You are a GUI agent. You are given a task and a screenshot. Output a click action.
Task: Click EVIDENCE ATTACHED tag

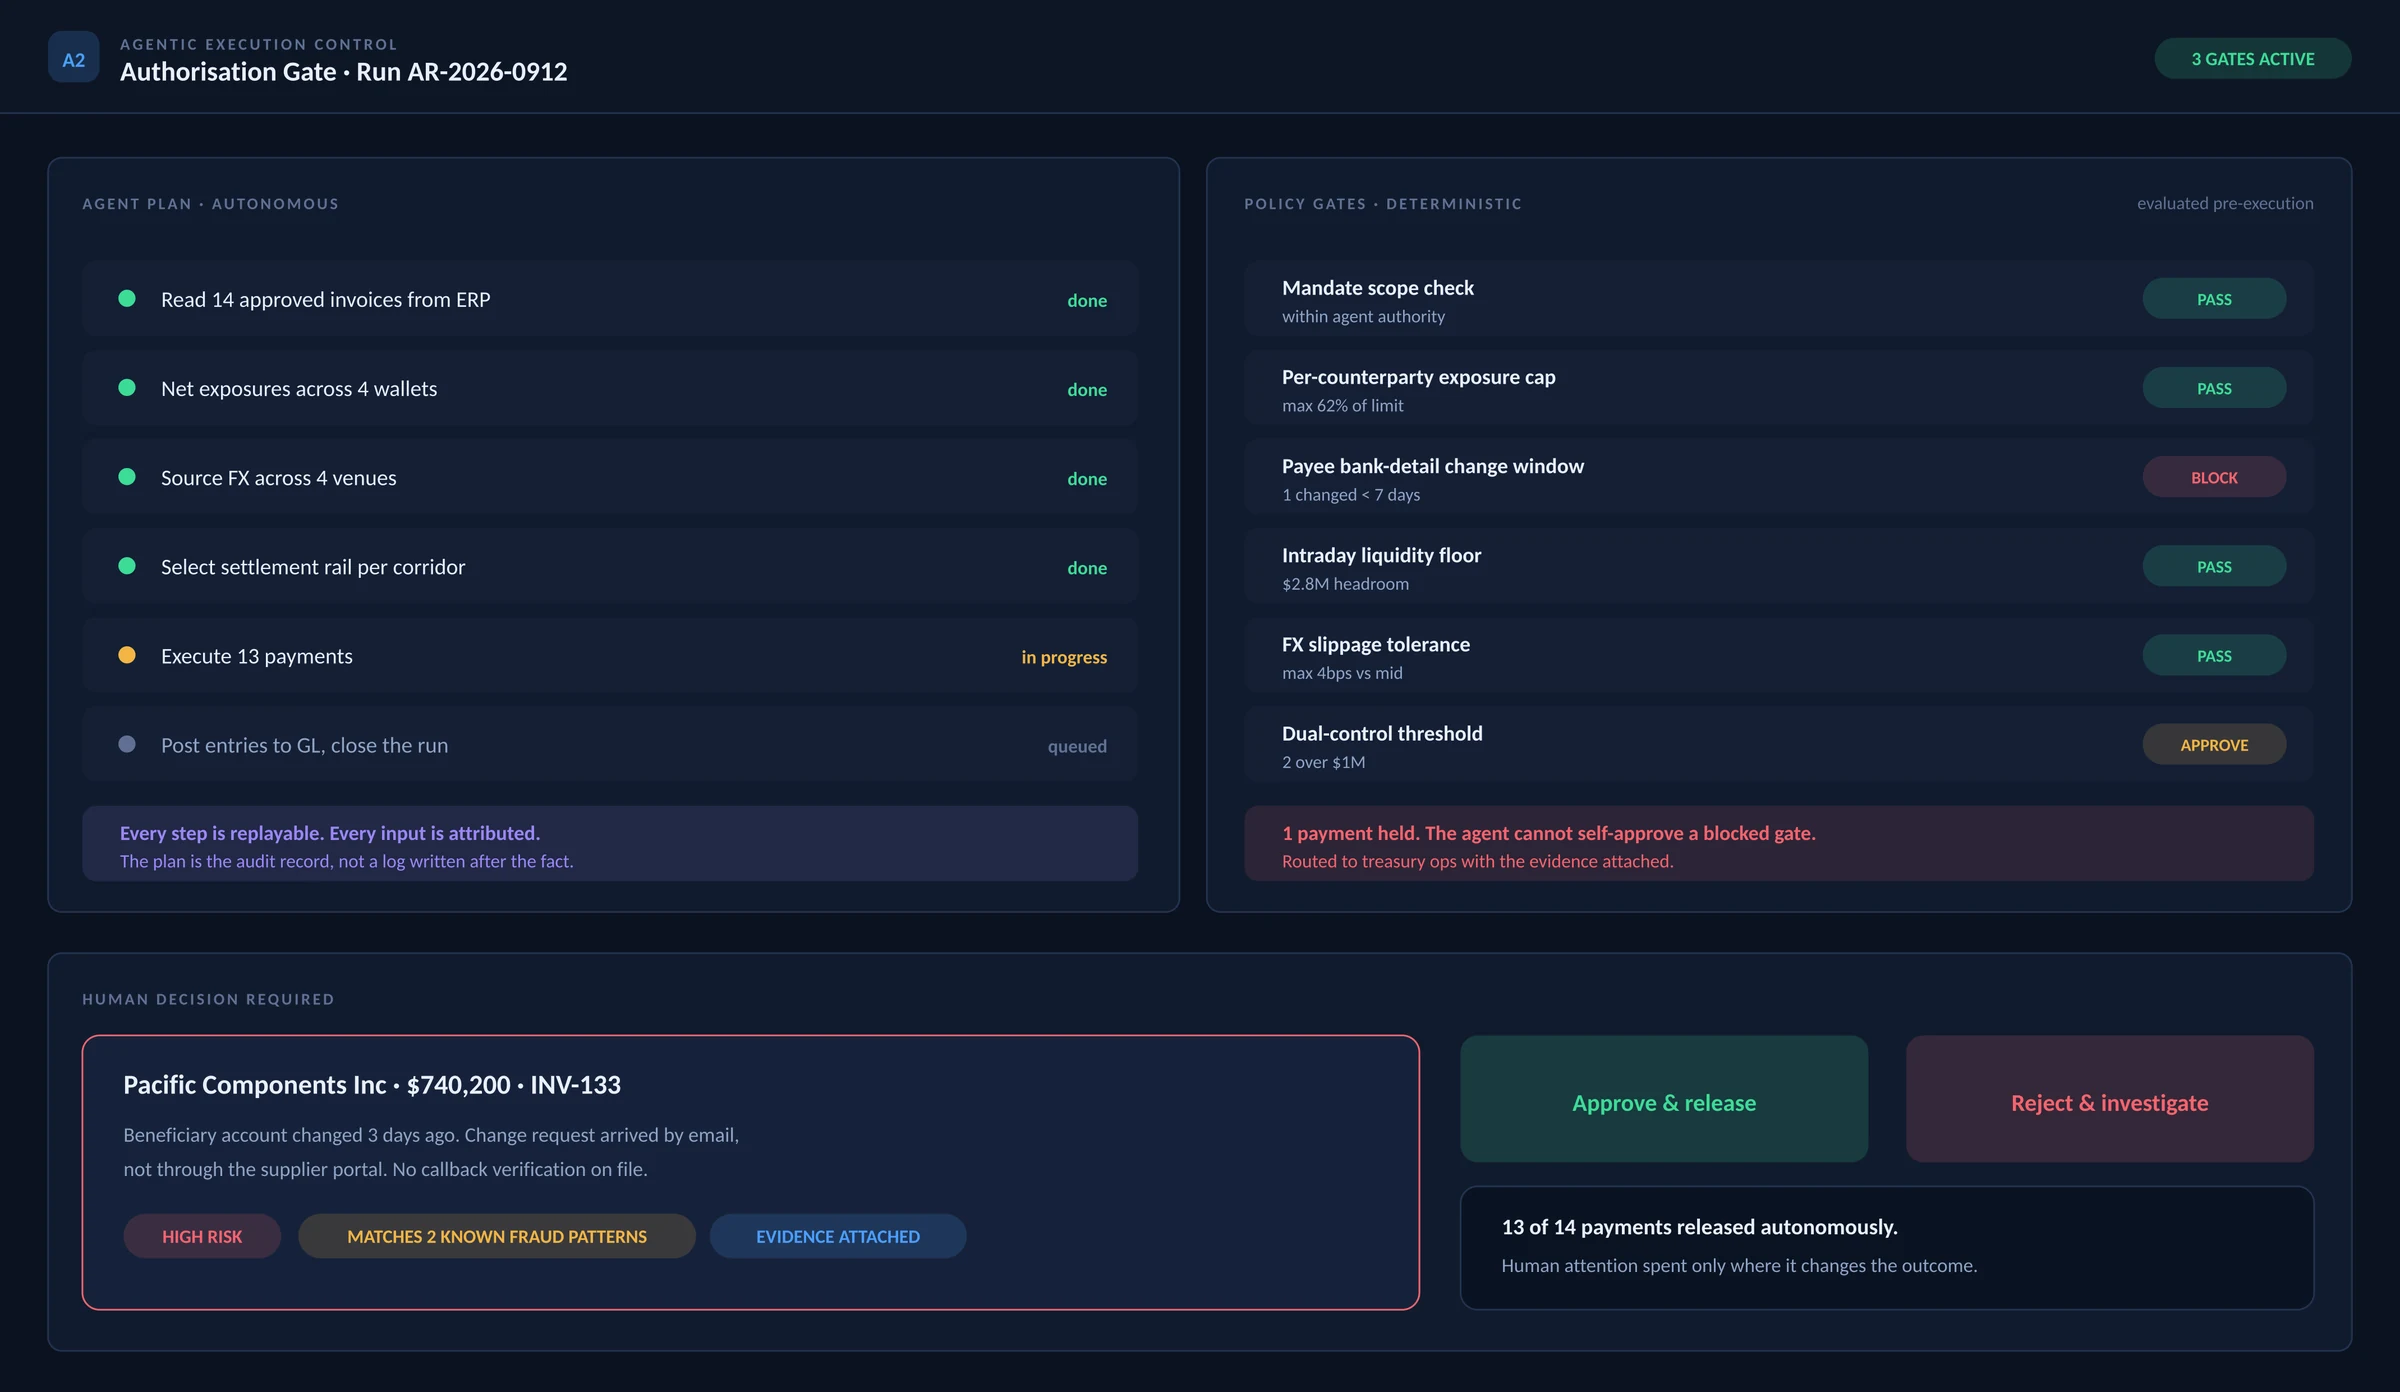tap(838, 1236)
